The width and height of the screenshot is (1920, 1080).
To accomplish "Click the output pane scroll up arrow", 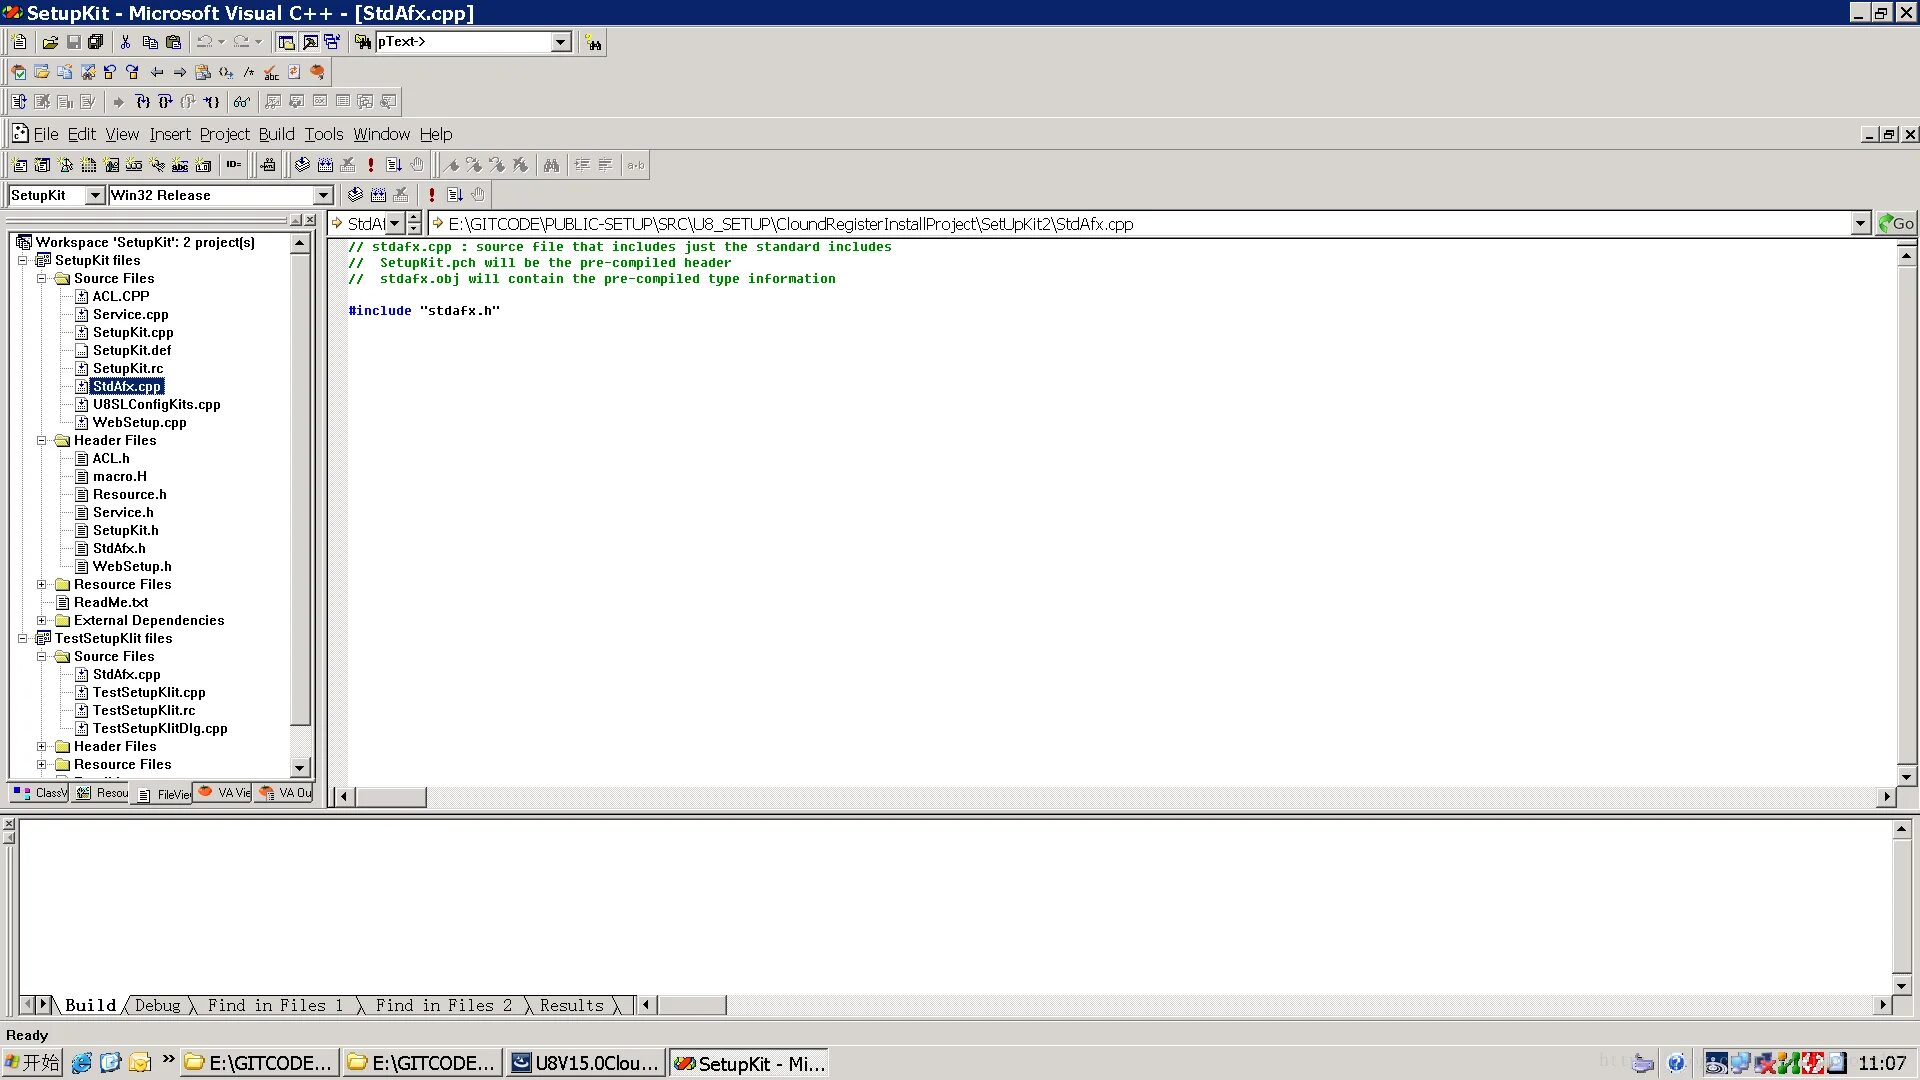I will [x=1902, y=829].
